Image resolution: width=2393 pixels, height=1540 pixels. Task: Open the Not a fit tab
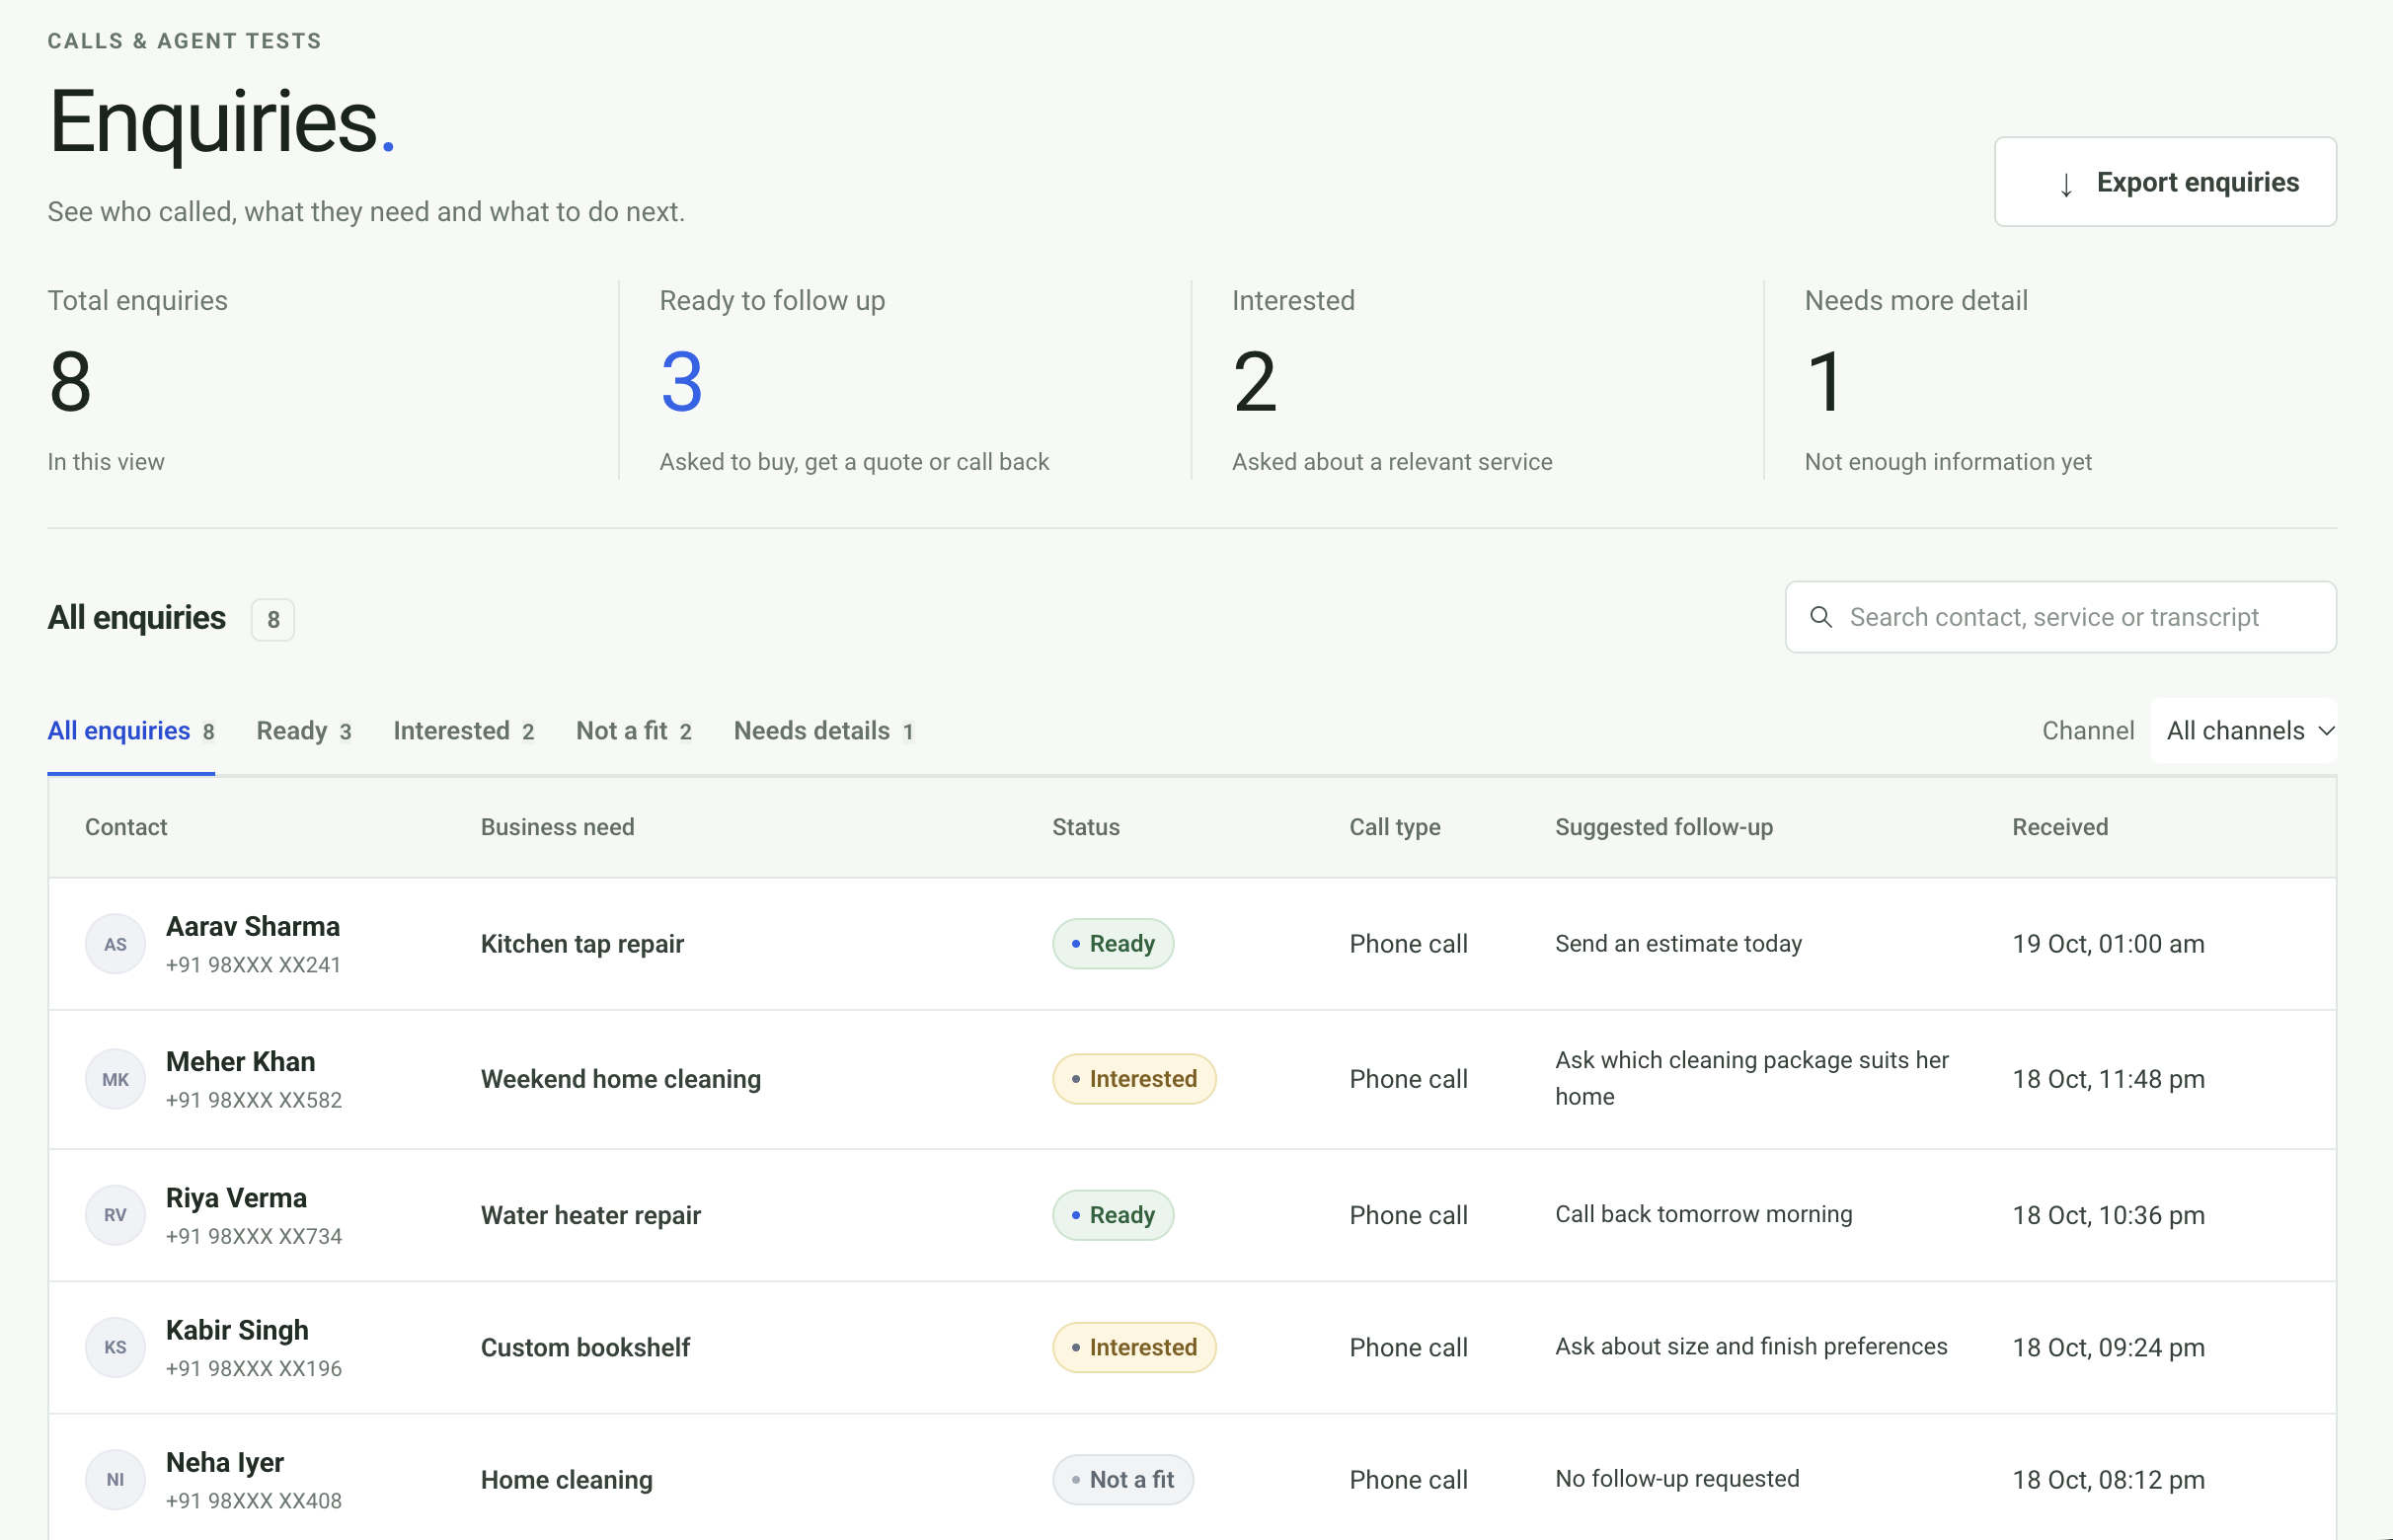(x=634, y=731)
